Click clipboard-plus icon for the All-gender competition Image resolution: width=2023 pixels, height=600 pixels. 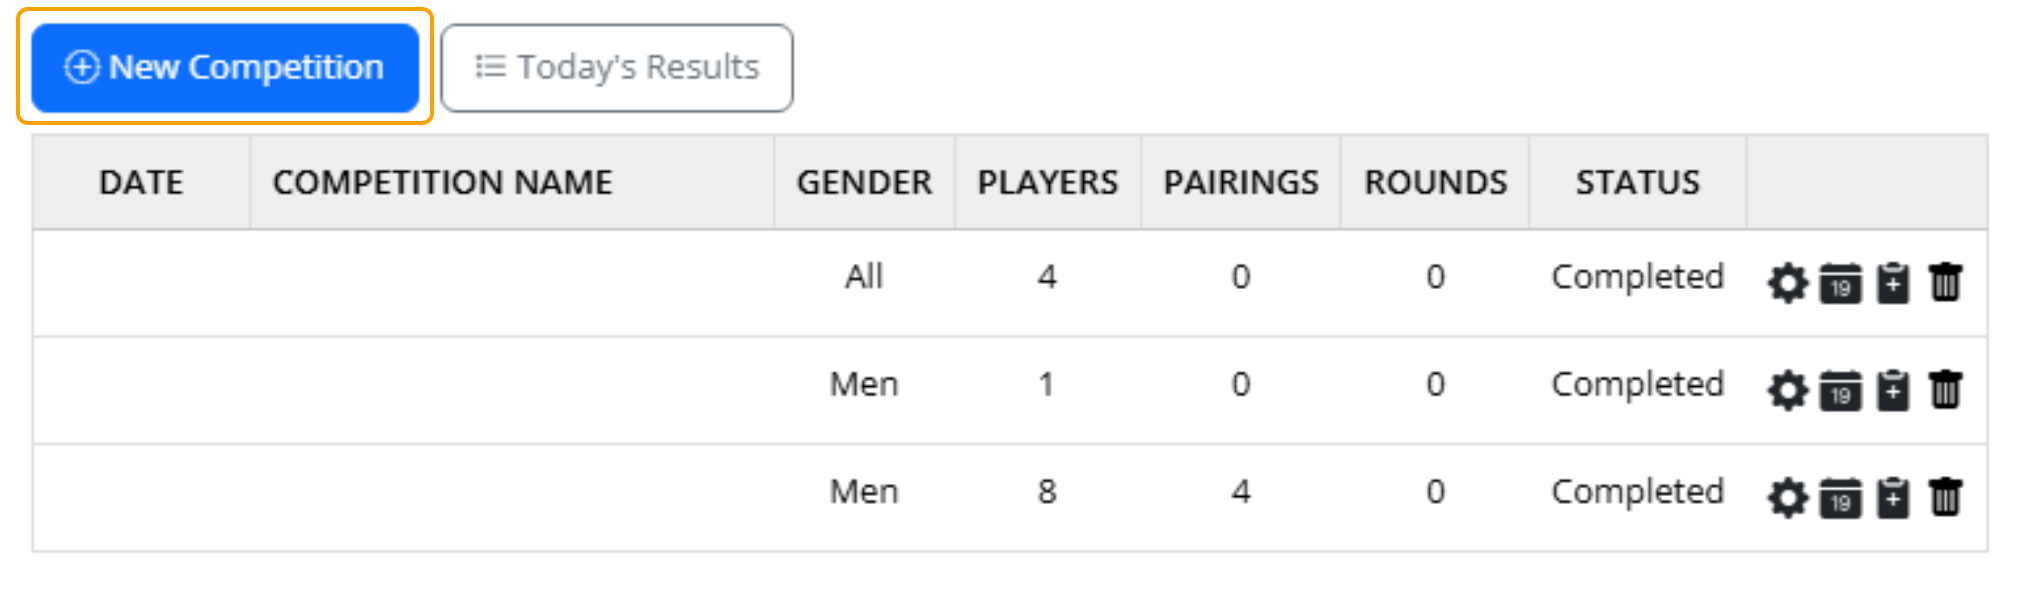[x=1893, y=283]
